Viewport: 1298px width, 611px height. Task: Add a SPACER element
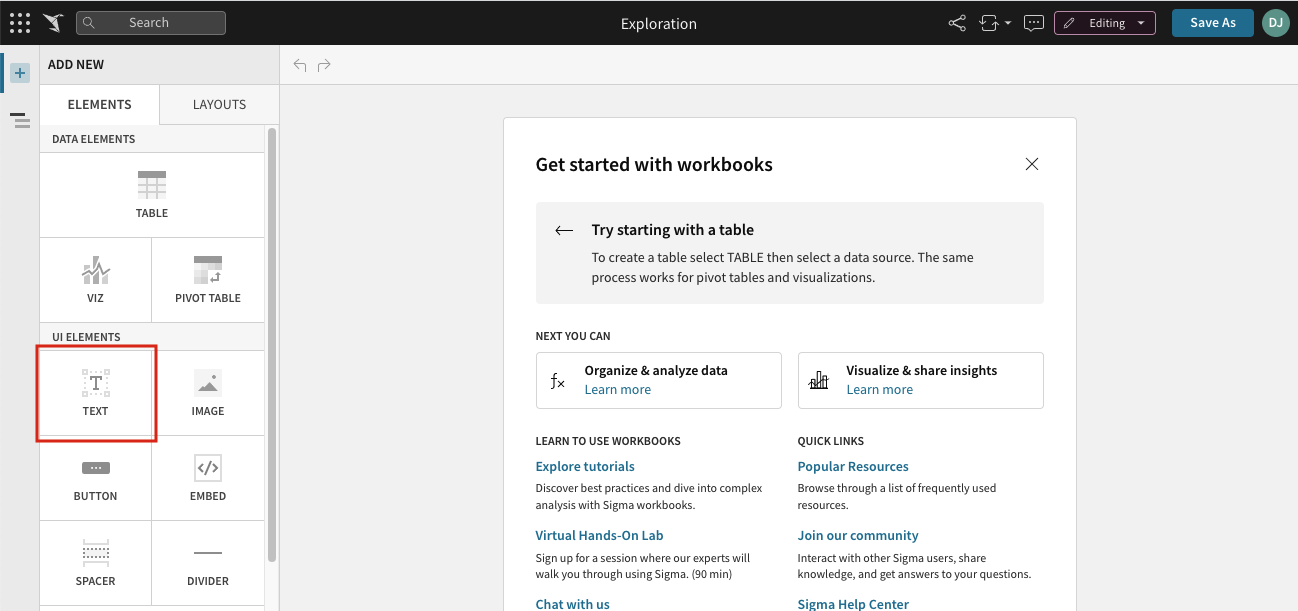pyautogui.click(x=95, y=563)
